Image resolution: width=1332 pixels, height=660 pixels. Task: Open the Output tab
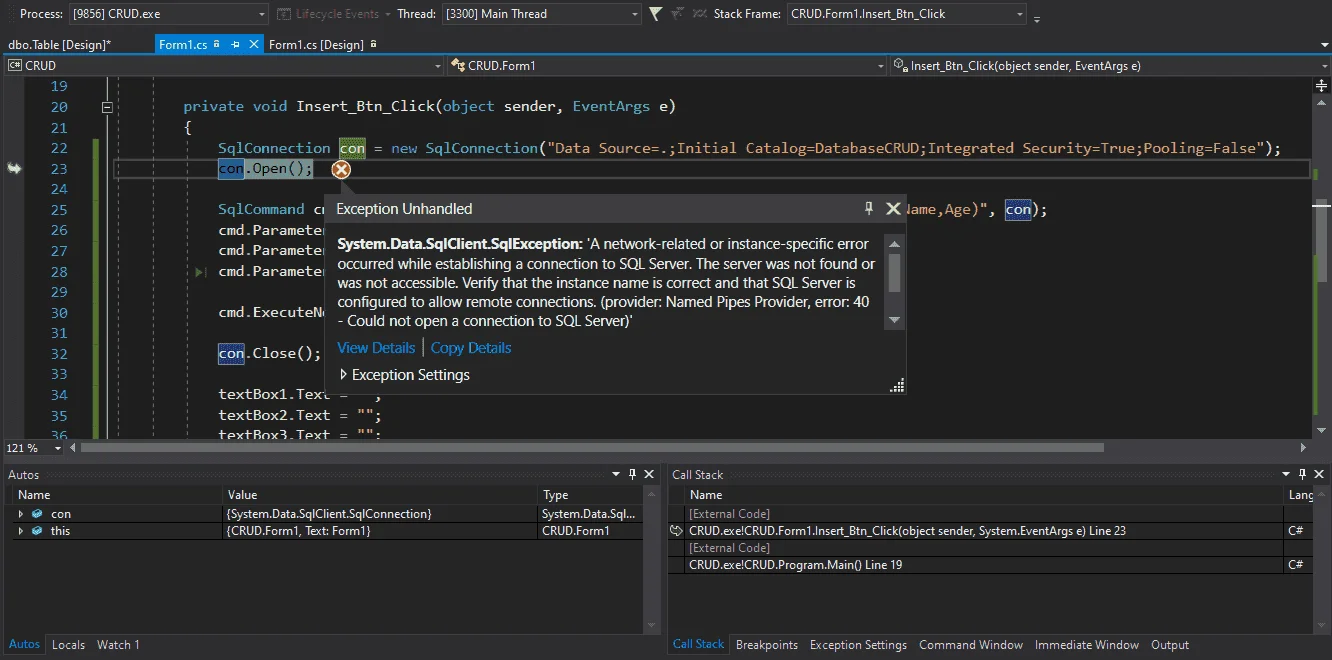pyautogui.click(x=1170, y=645)
